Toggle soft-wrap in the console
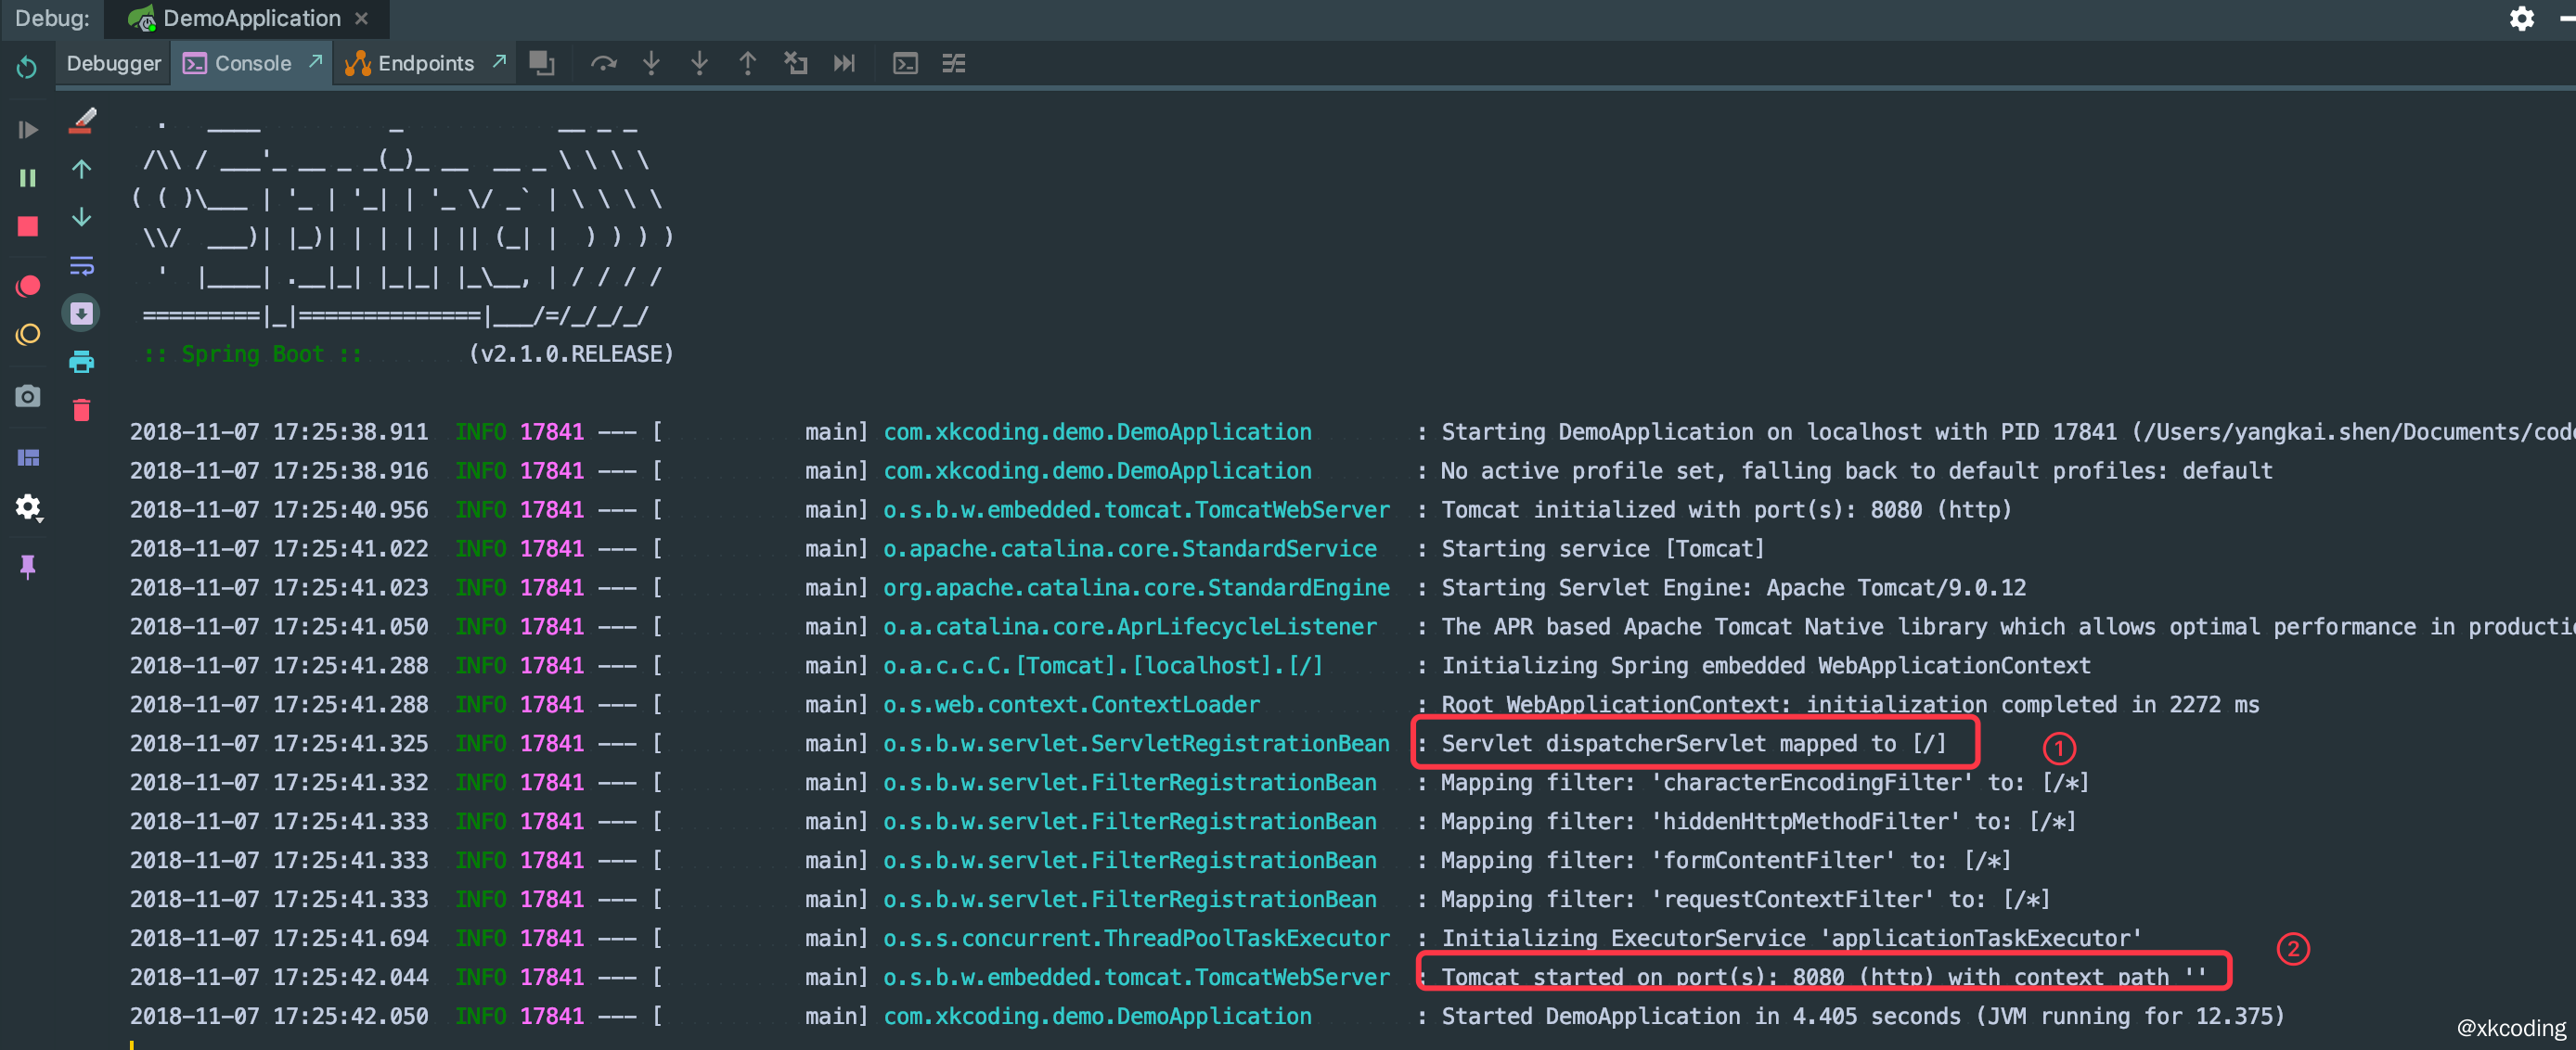 pos(81,266)
